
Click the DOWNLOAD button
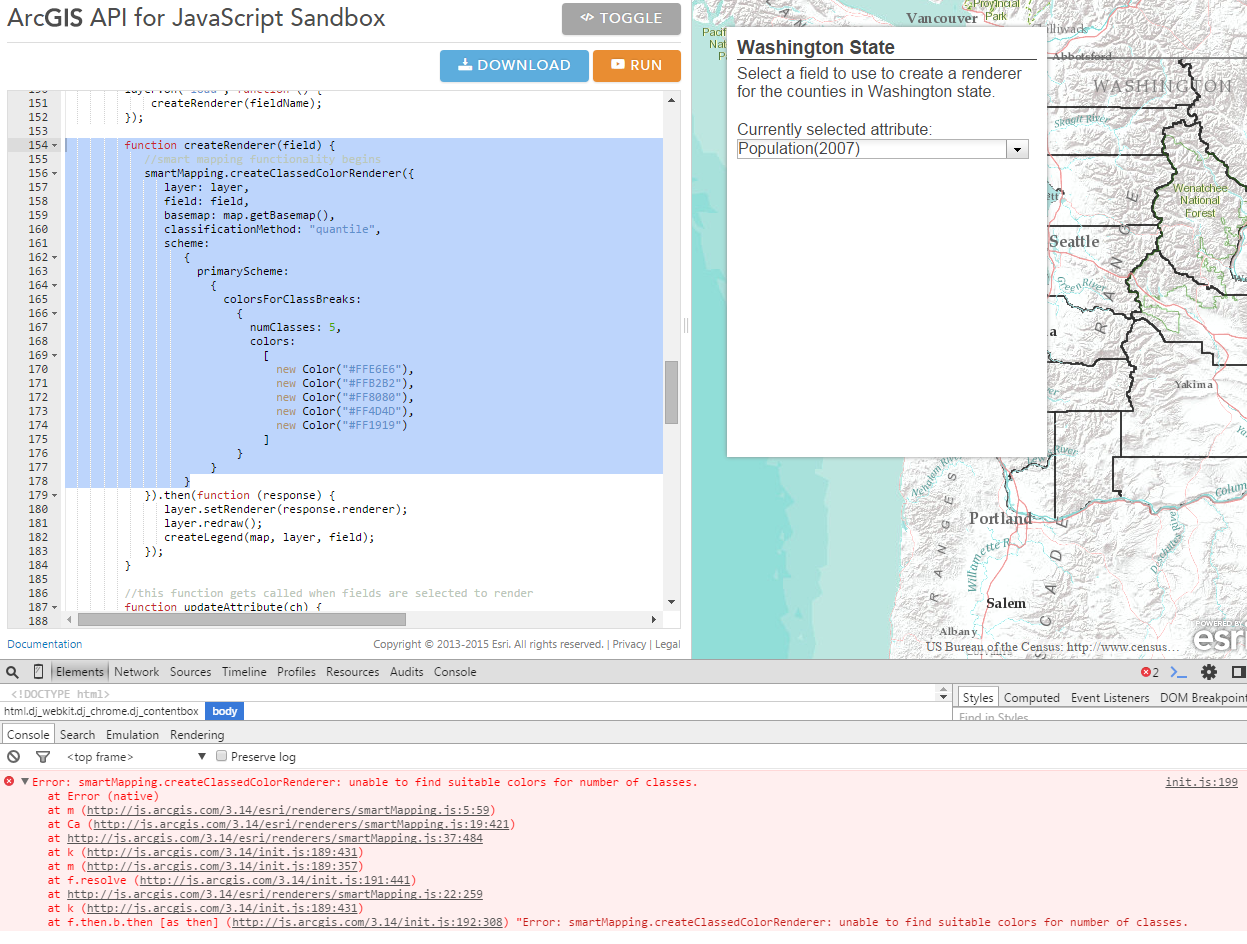(514, 65)
